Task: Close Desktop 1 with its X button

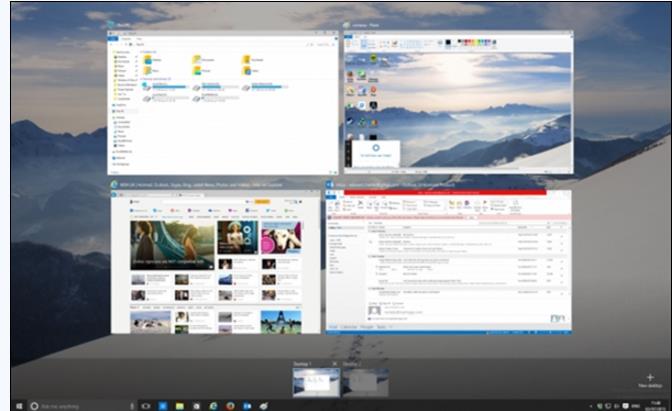Action: [335, 364]
